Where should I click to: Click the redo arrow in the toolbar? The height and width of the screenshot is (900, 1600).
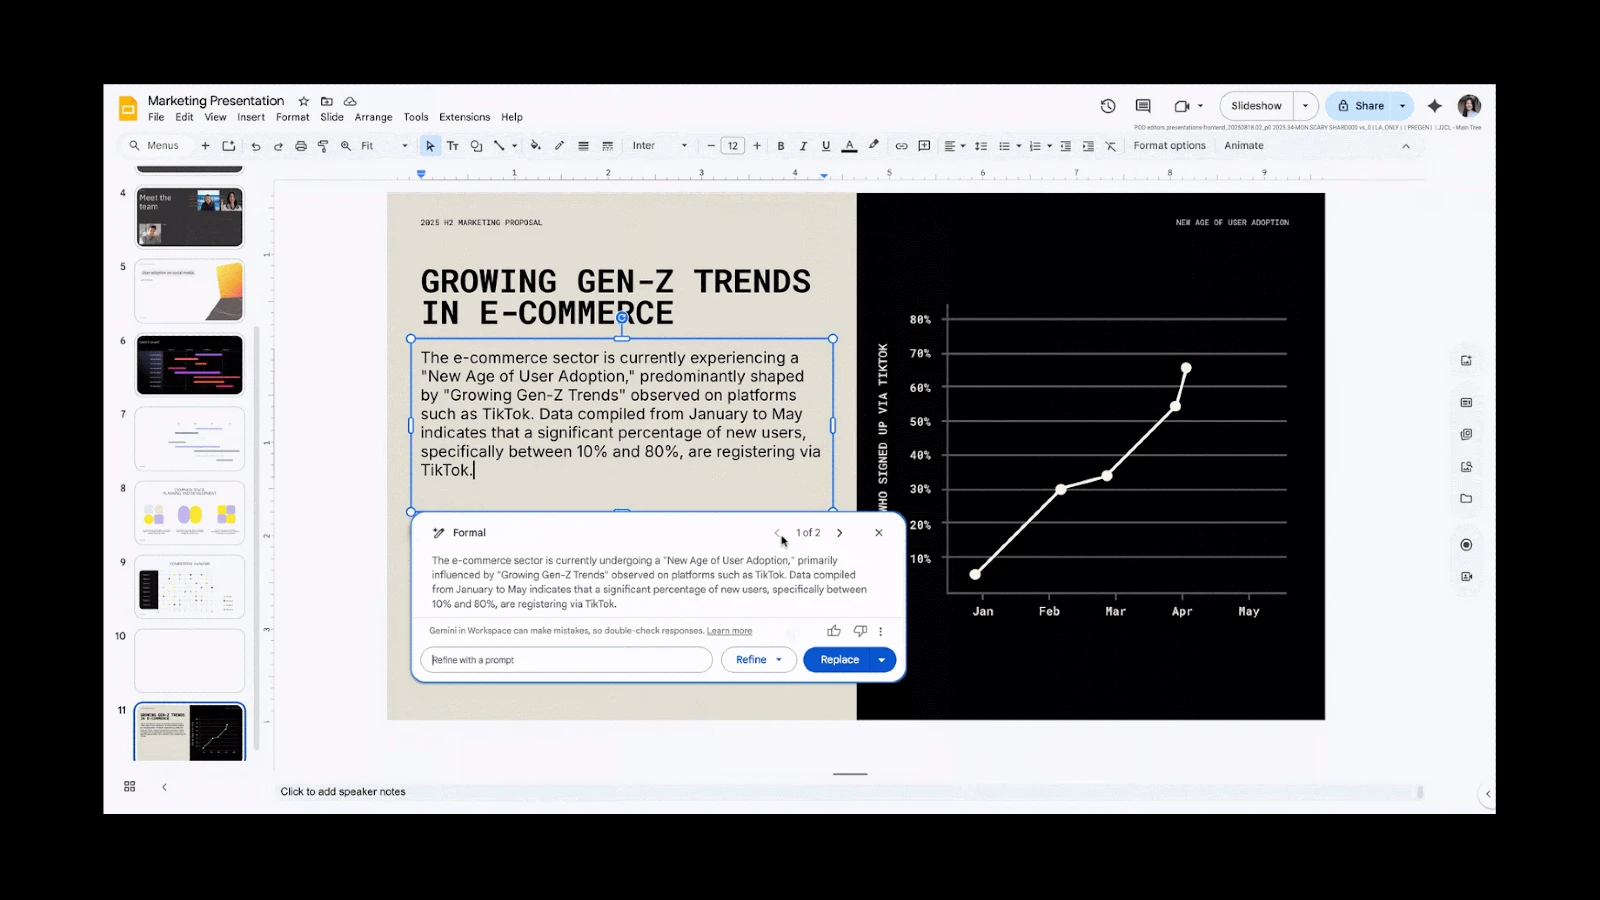[278, 146]
